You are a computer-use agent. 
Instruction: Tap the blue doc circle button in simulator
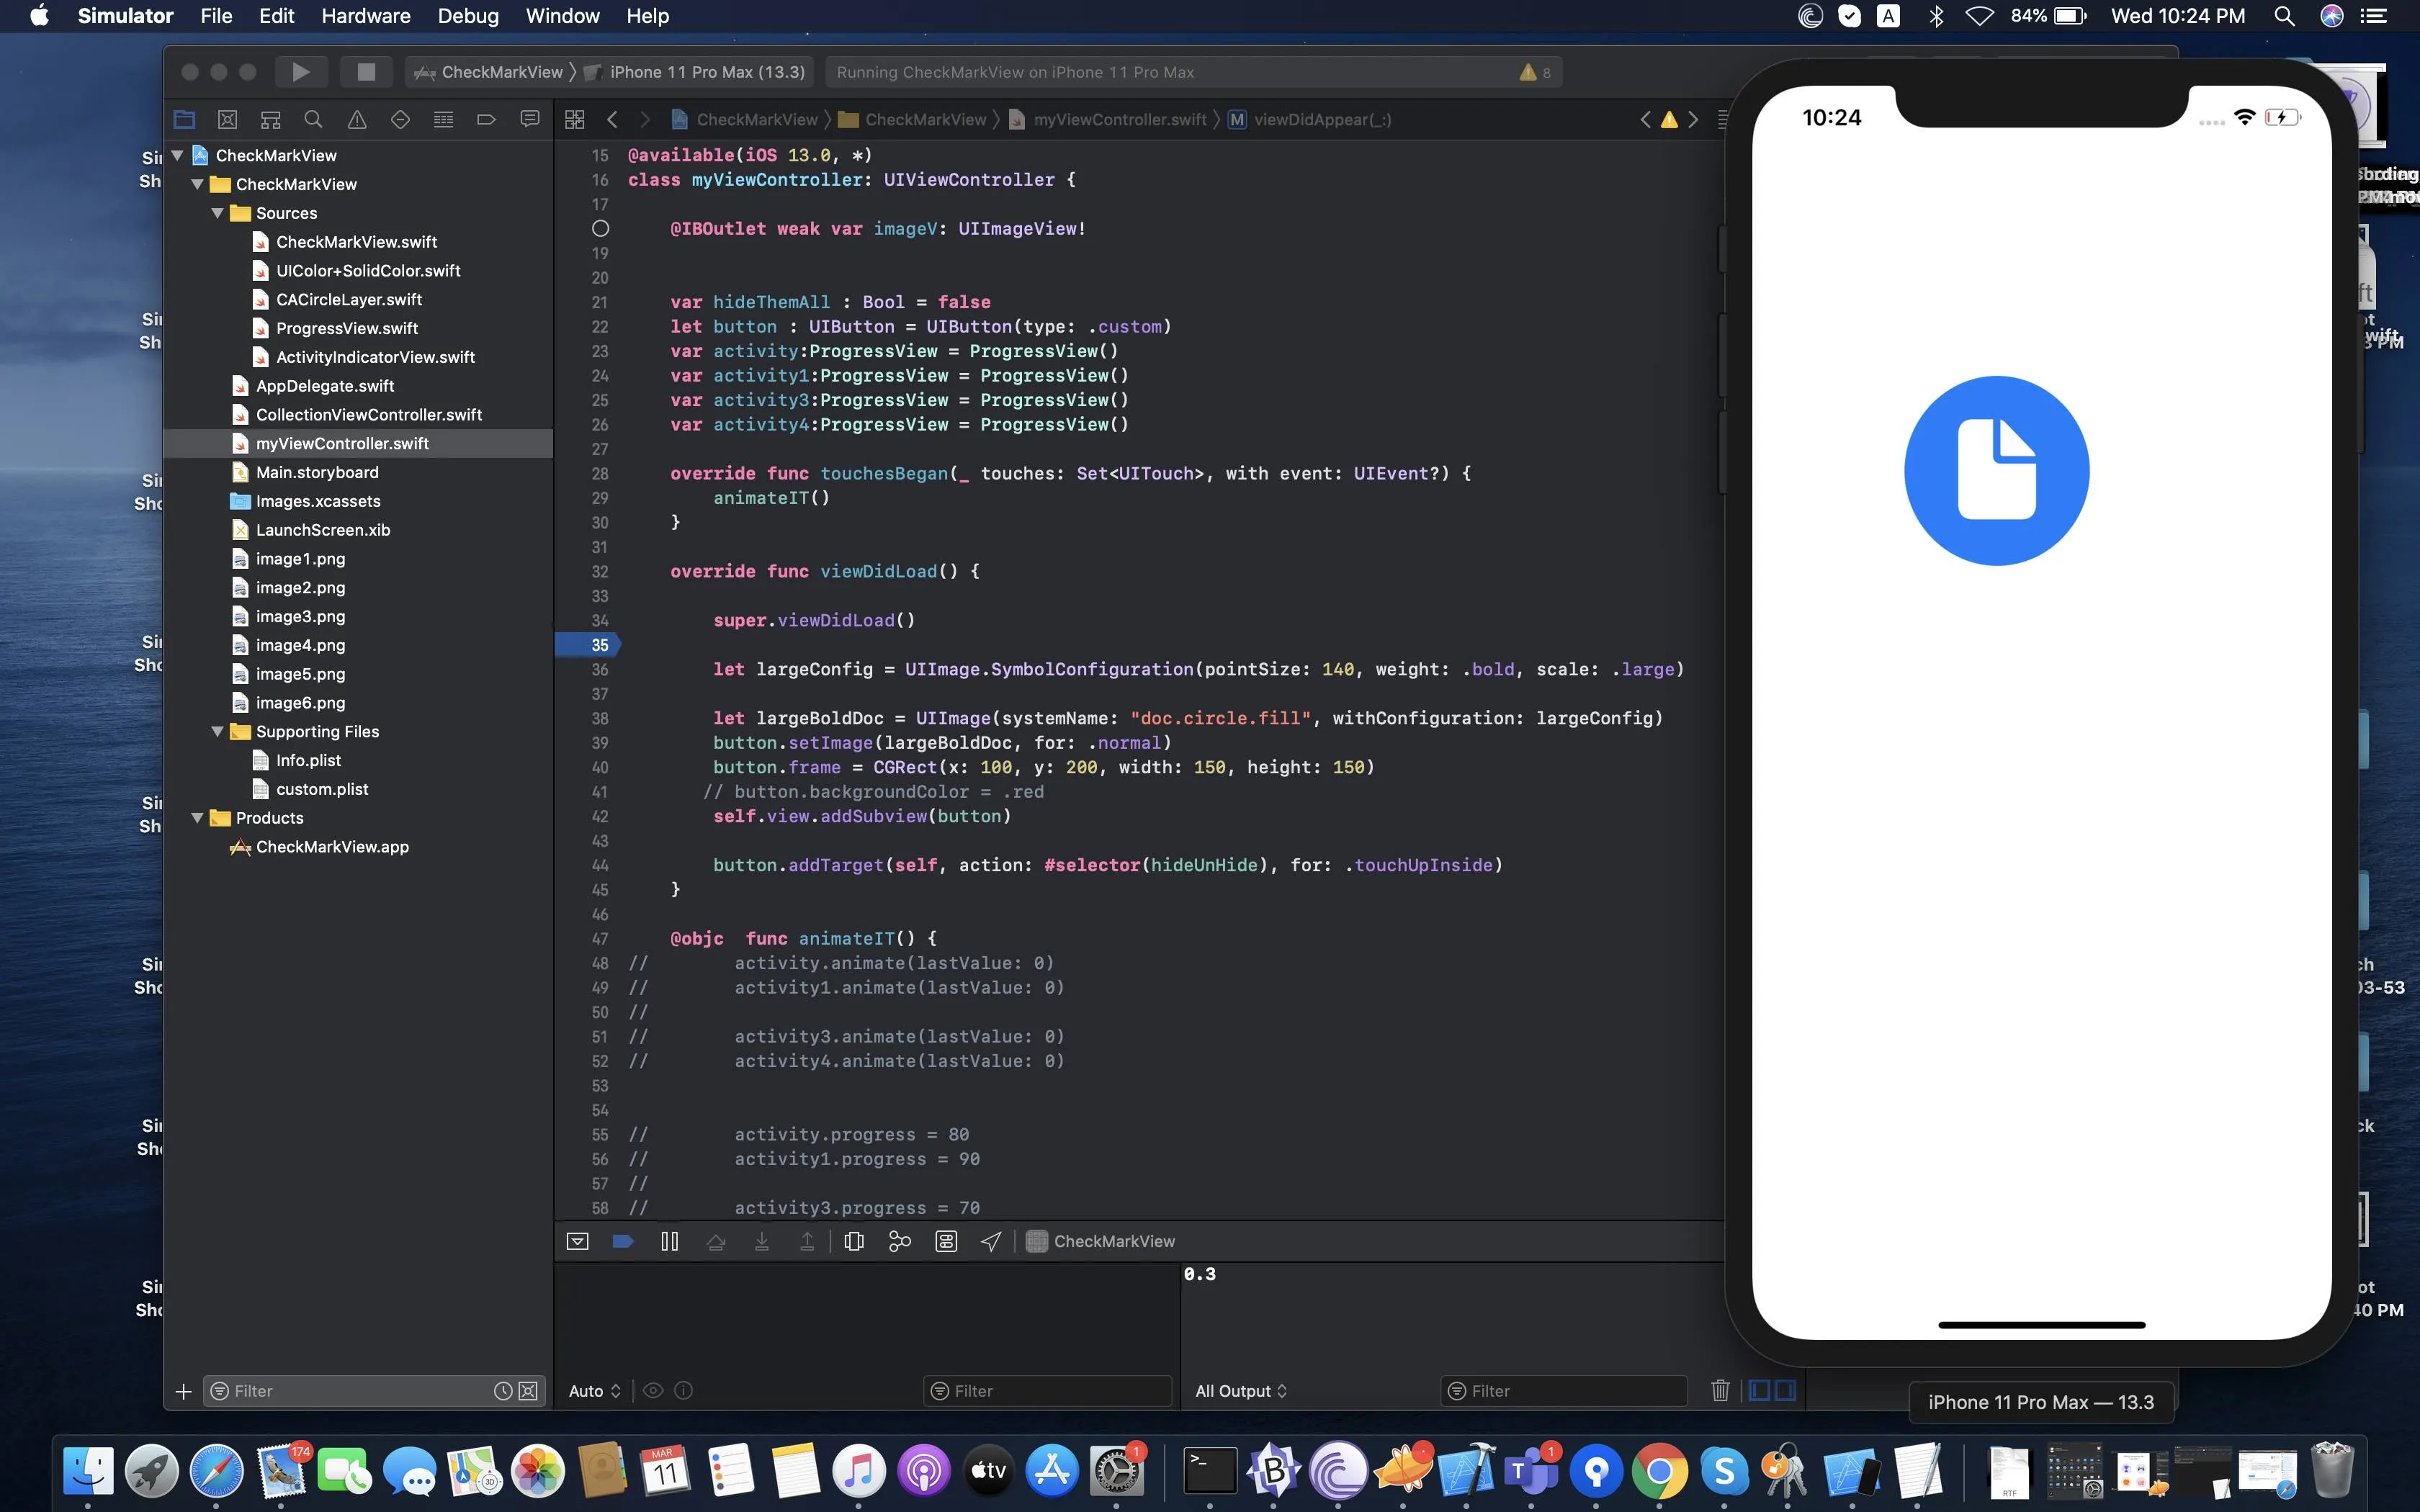click(x=1996, y=471)
